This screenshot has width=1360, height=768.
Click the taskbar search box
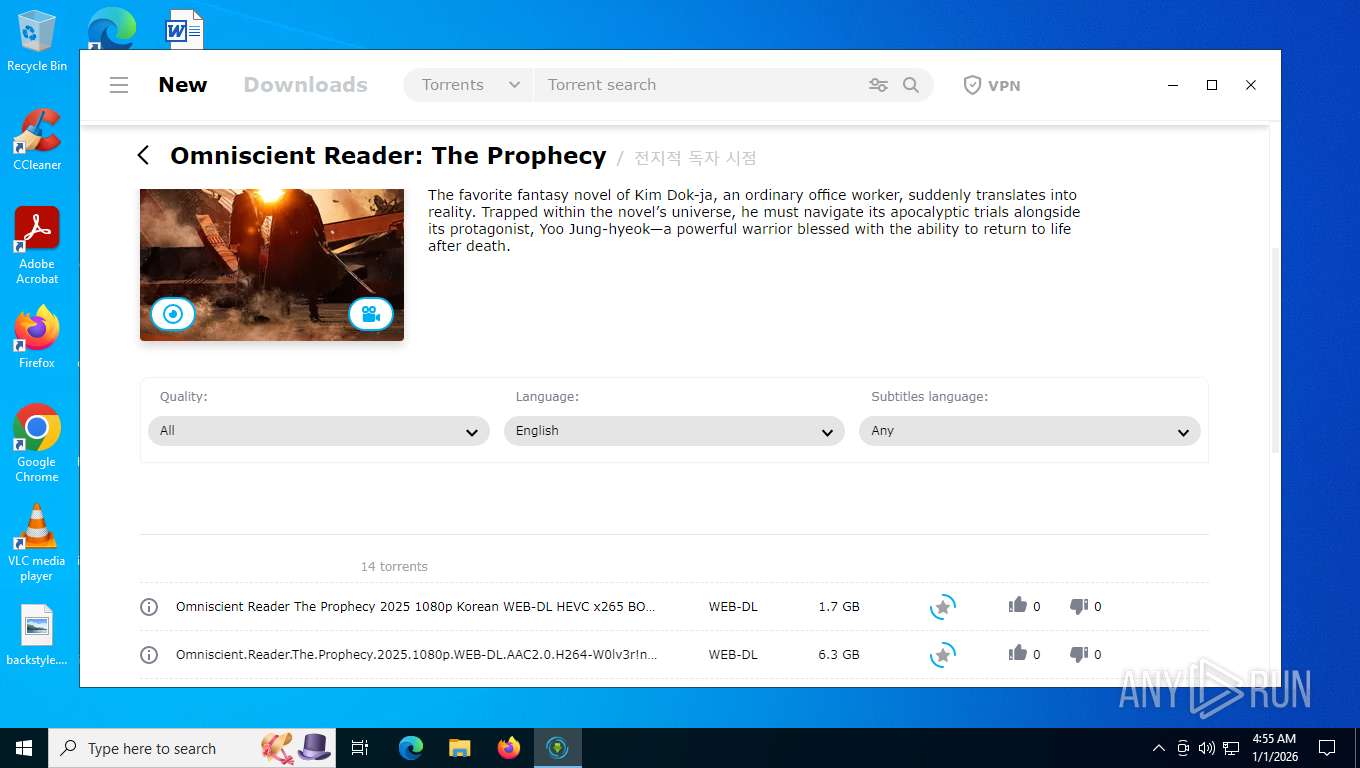pyautogui.click(x=190, y=748)
